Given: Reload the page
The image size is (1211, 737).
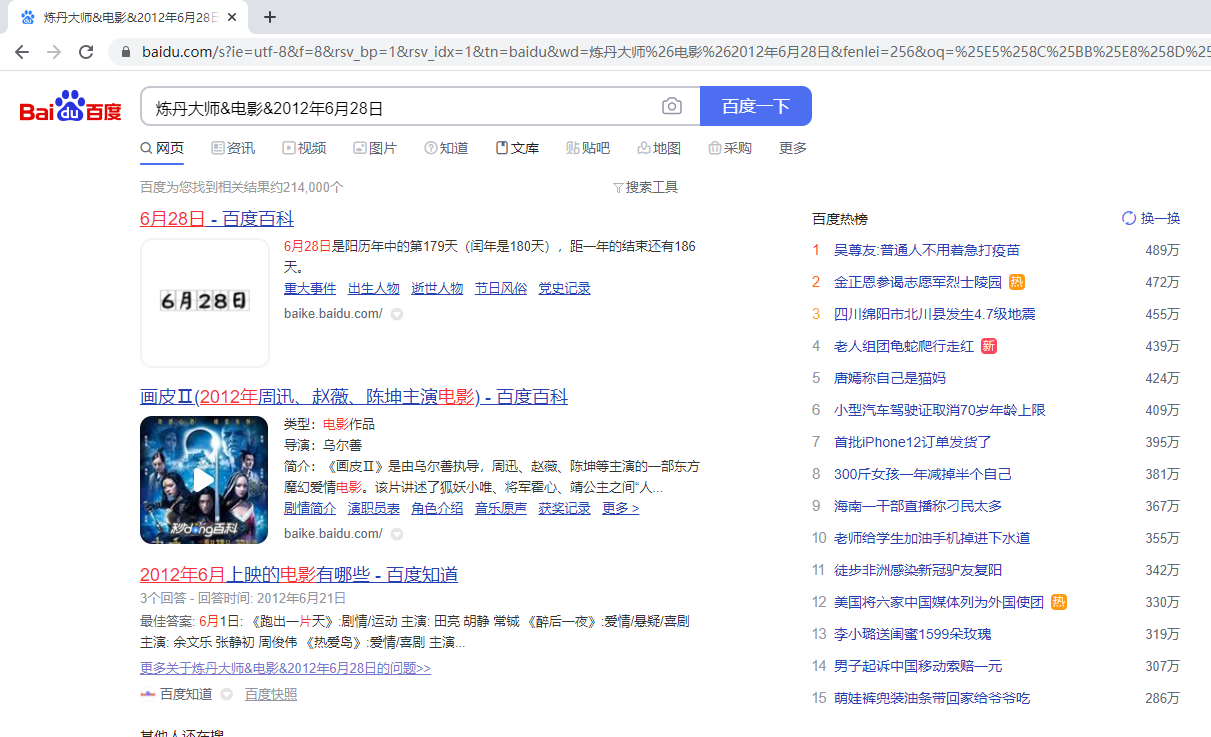Looking at the screenshot, I should (x=86, y=51).
